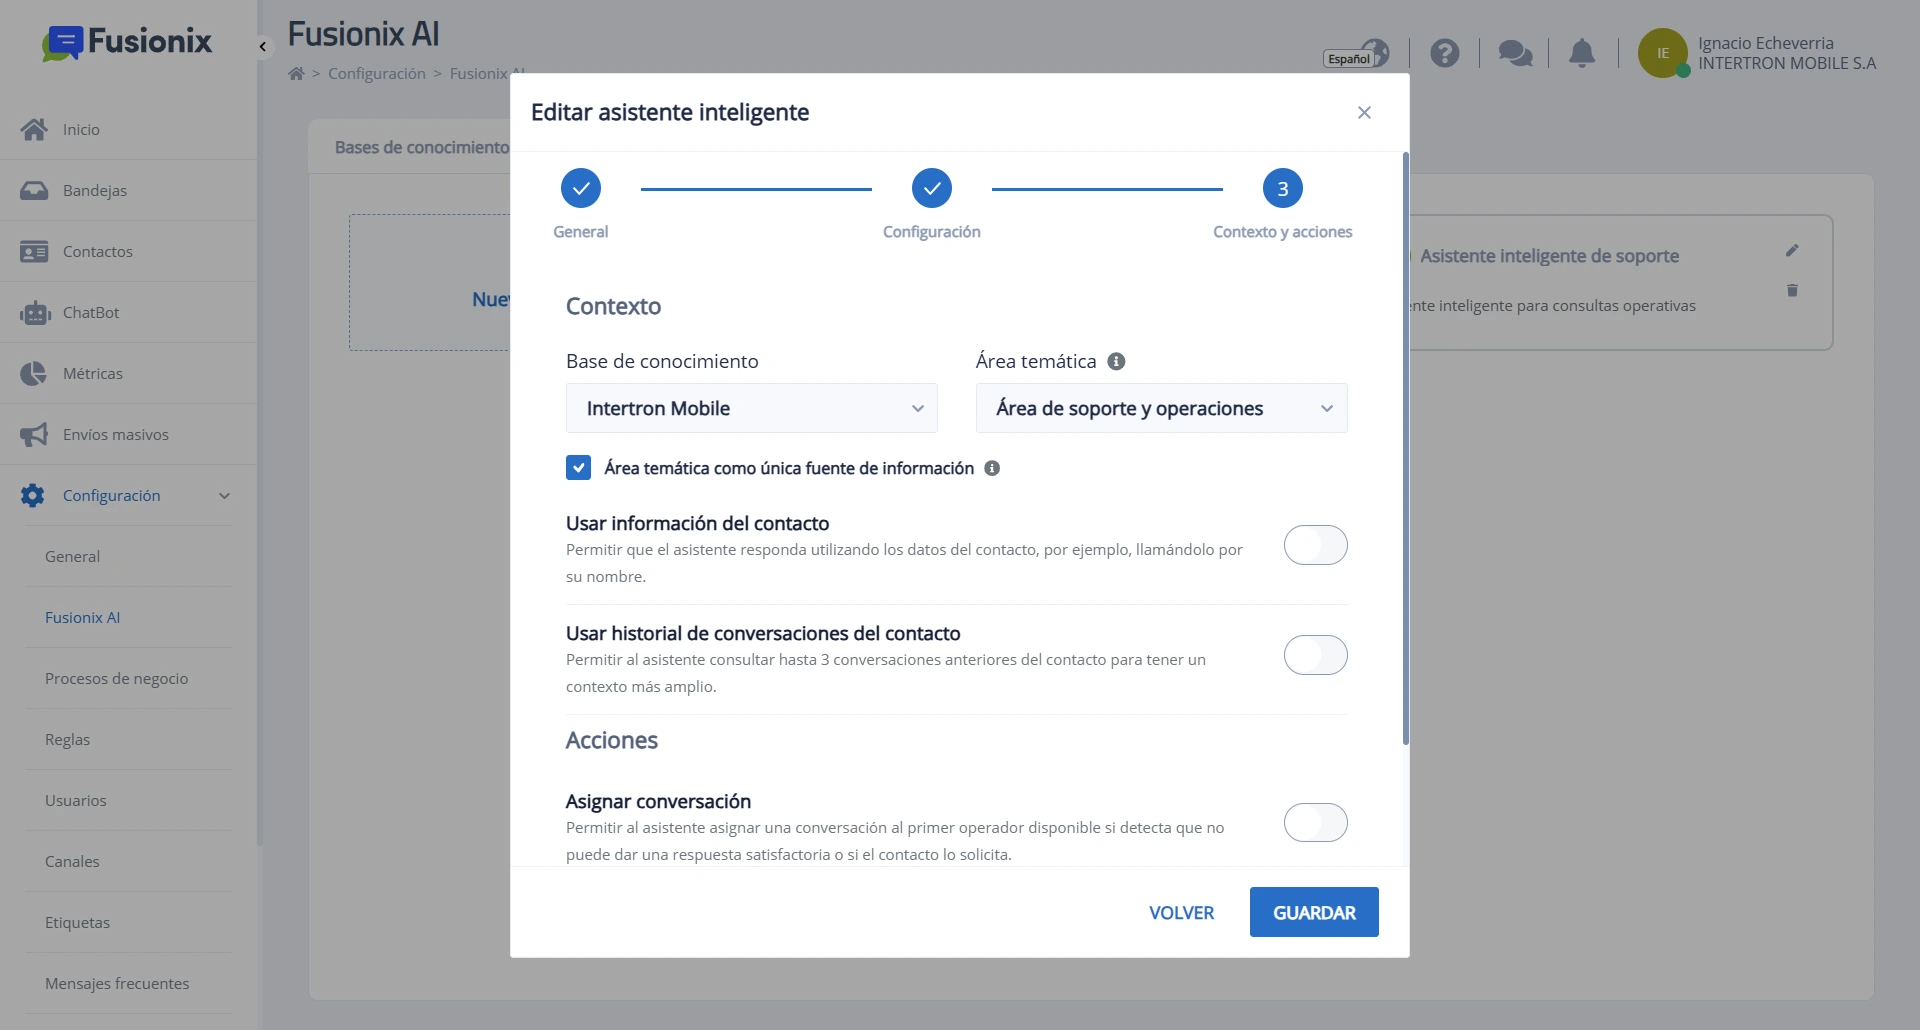Click the help question mark icon
The height and width of the screenshot is (1030, 1920).
coord(1444,53)
